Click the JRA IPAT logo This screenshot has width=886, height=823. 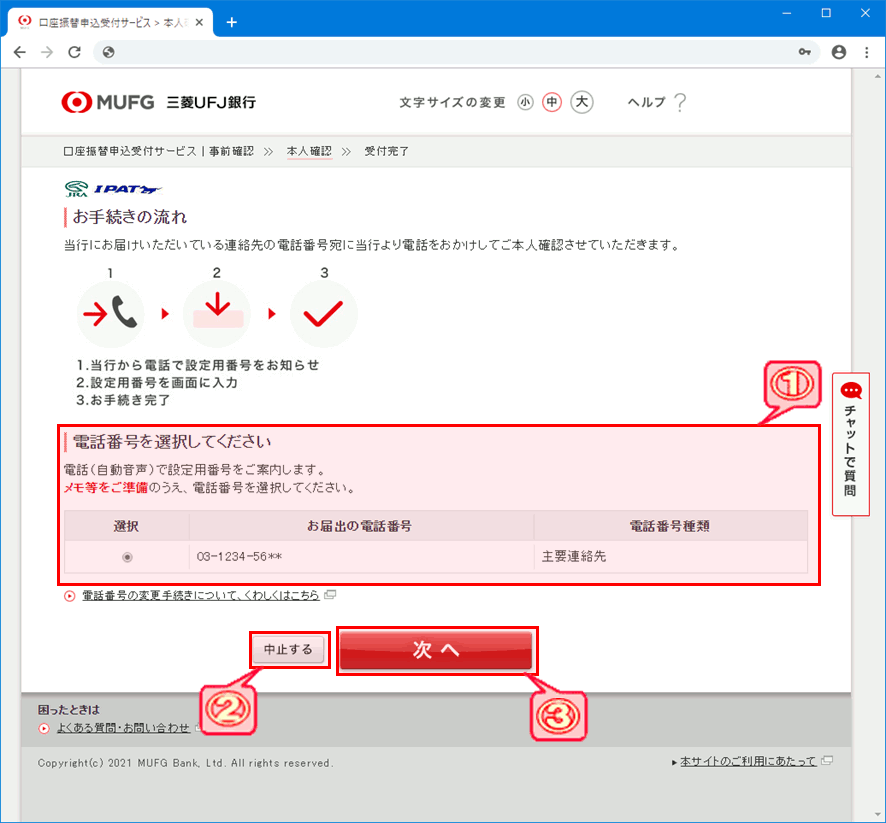112,188
